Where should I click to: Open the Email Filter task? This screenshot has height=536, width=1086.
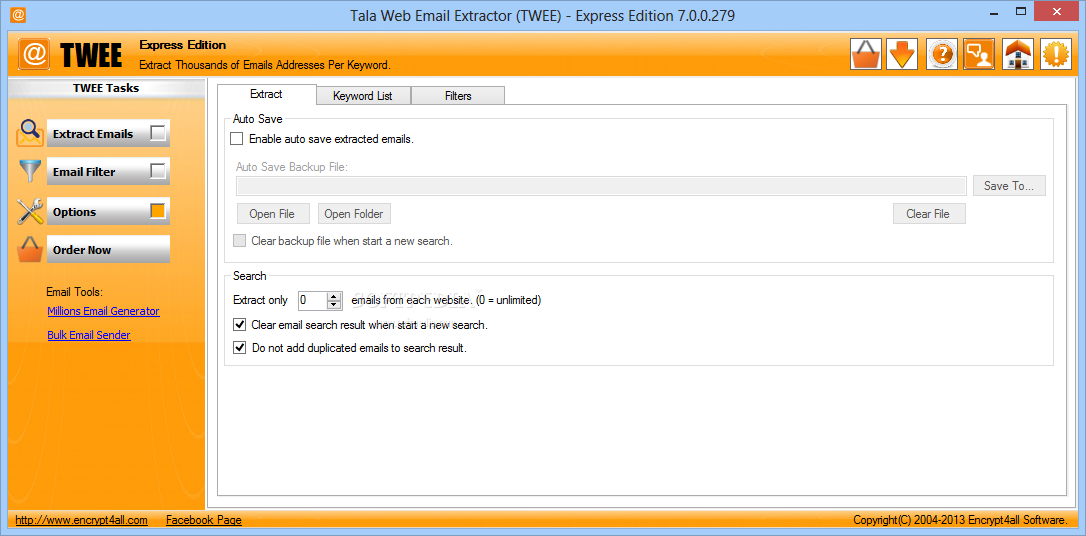point(108,172)
